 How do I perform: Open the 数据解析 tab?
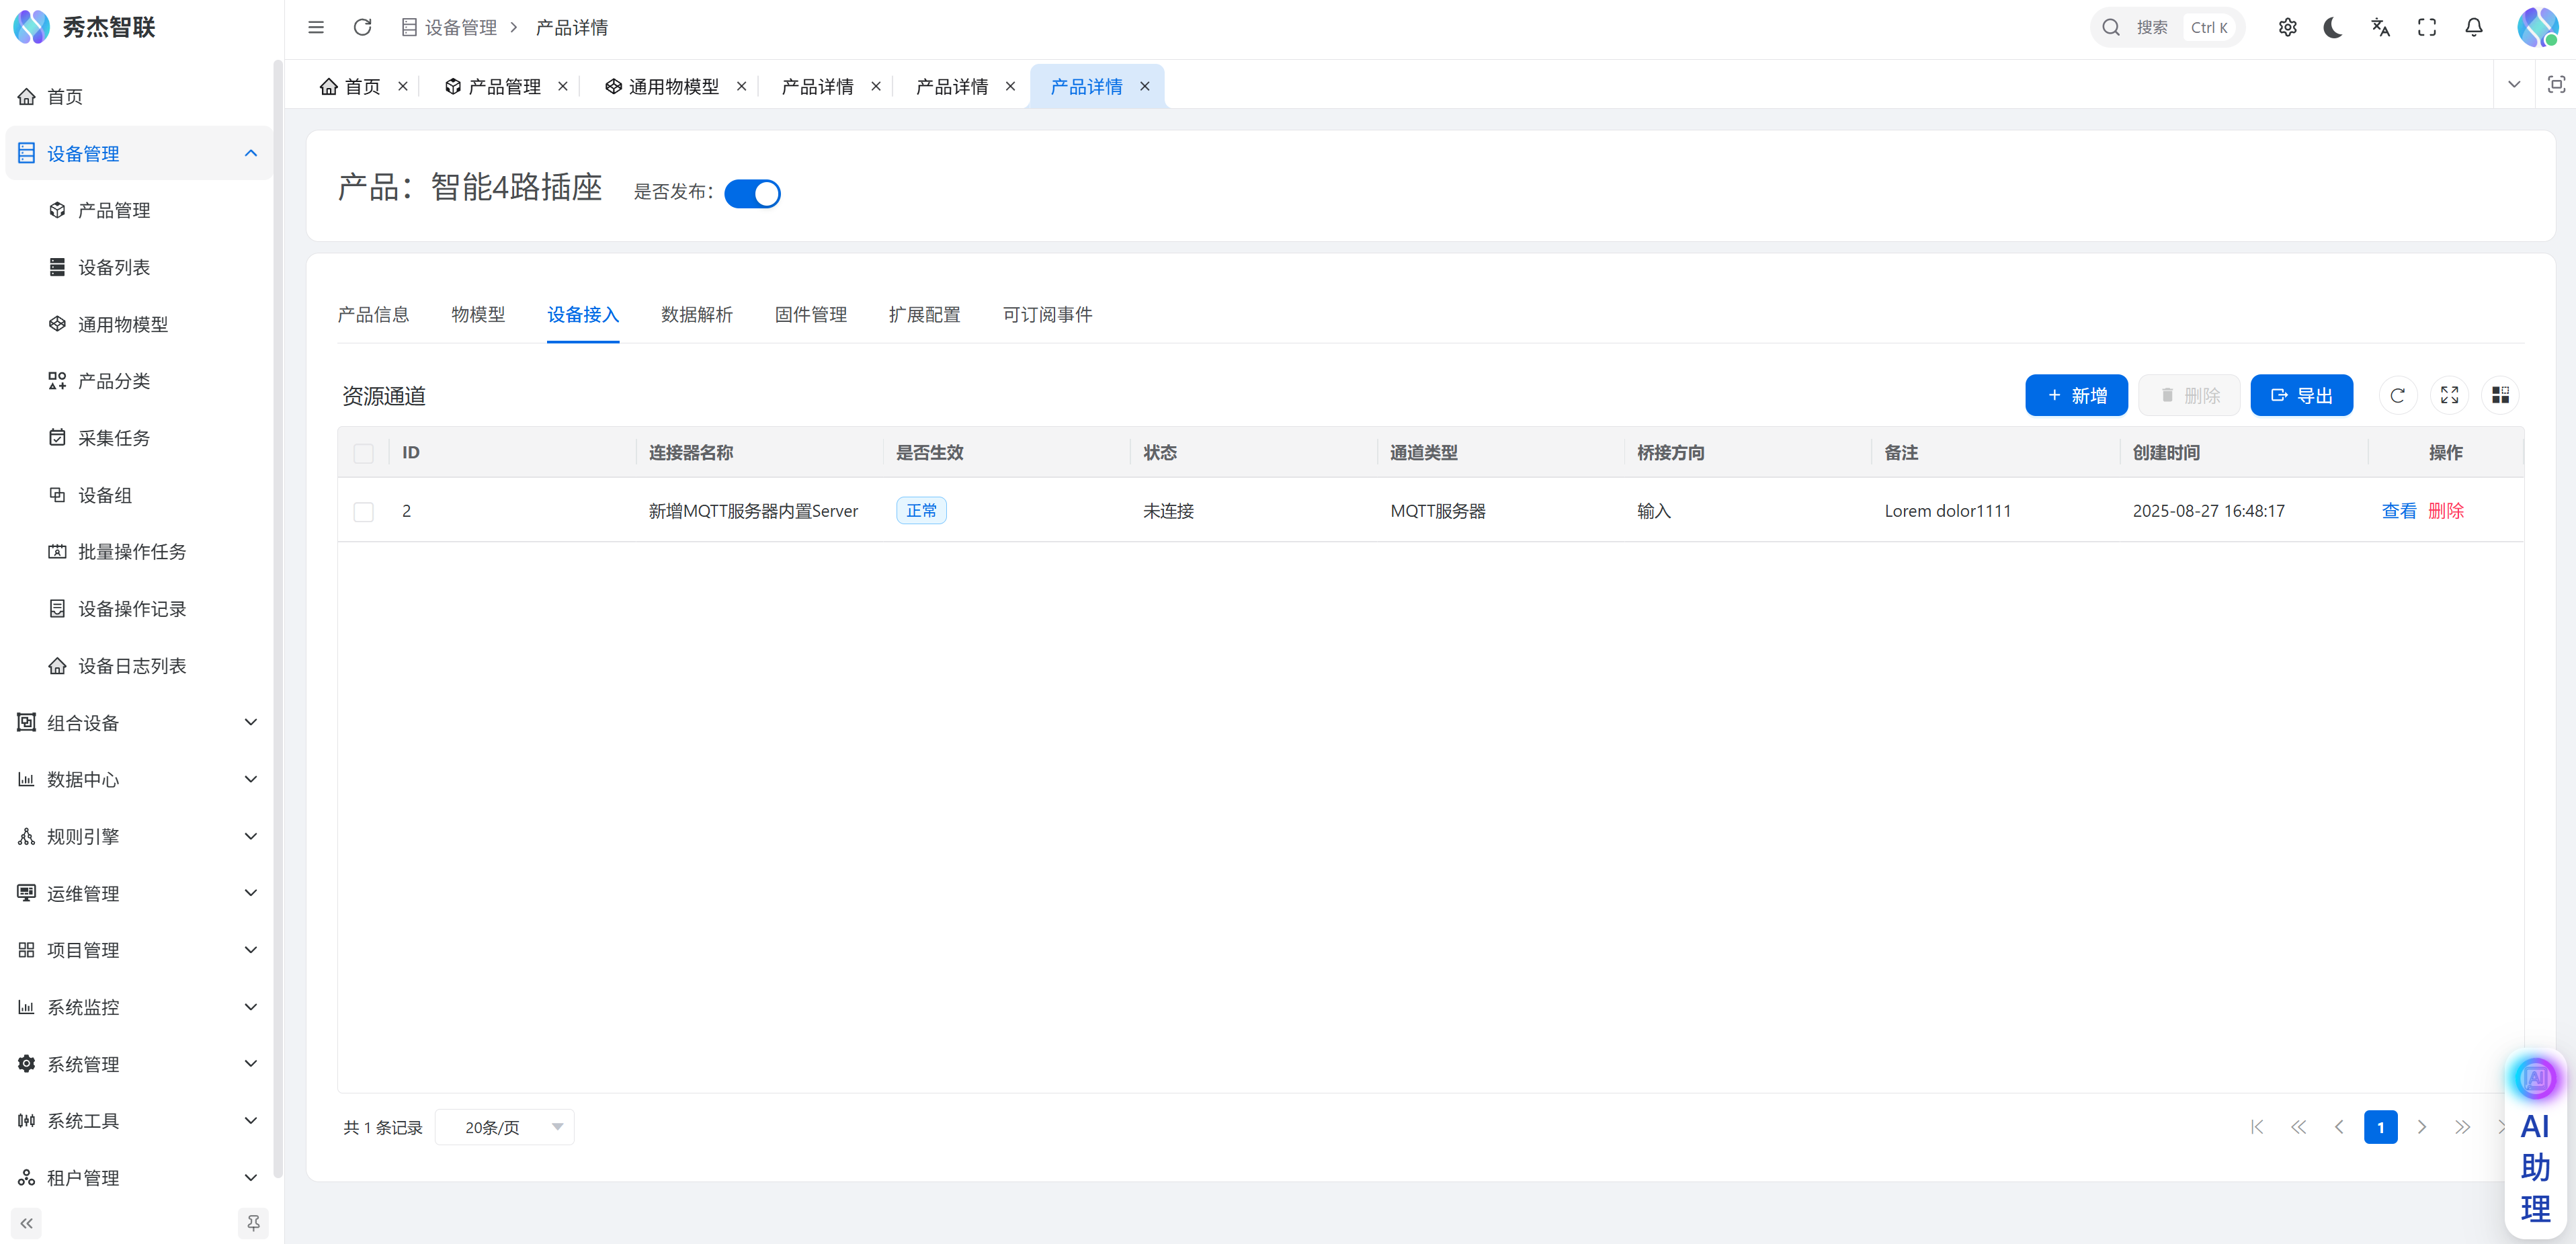[696, 315]
